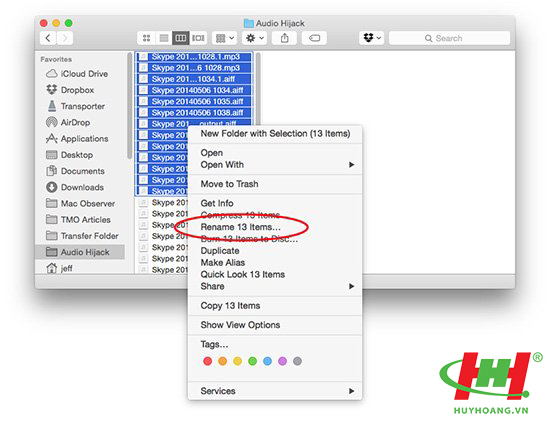Switch to icon view
This screenshot has width=550, height=421.
pyautogui.click(x=146, y=38)
